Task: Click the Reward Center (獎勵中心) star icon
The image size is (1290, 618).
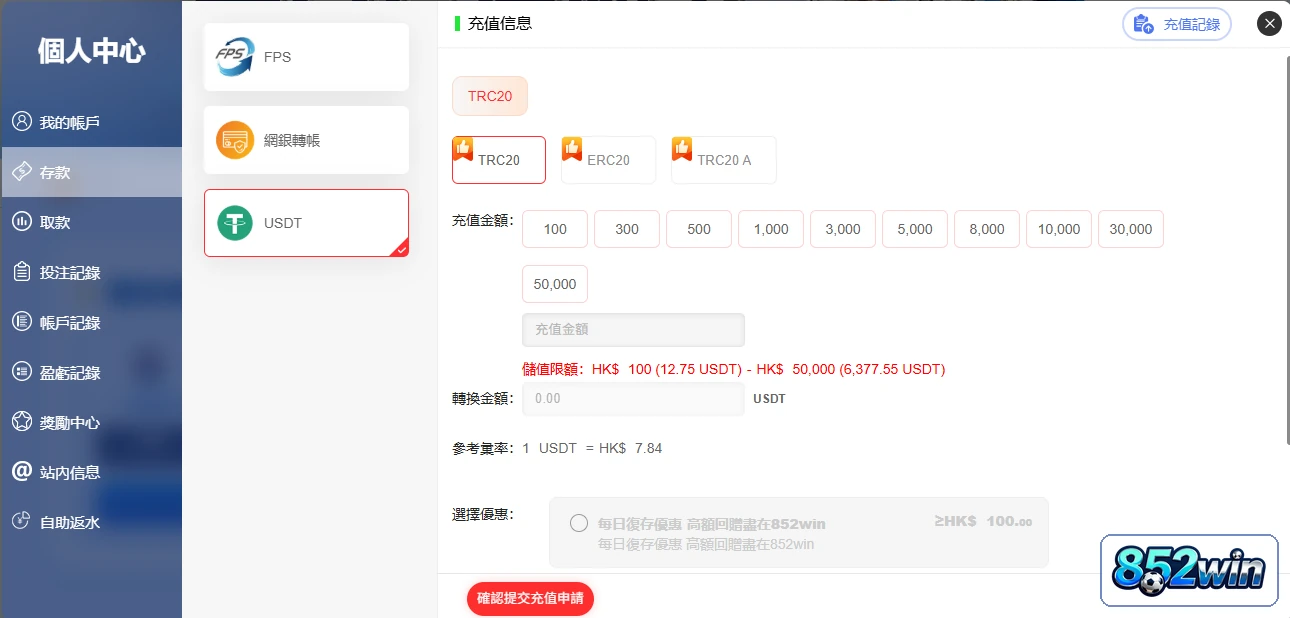Action: 21,422
